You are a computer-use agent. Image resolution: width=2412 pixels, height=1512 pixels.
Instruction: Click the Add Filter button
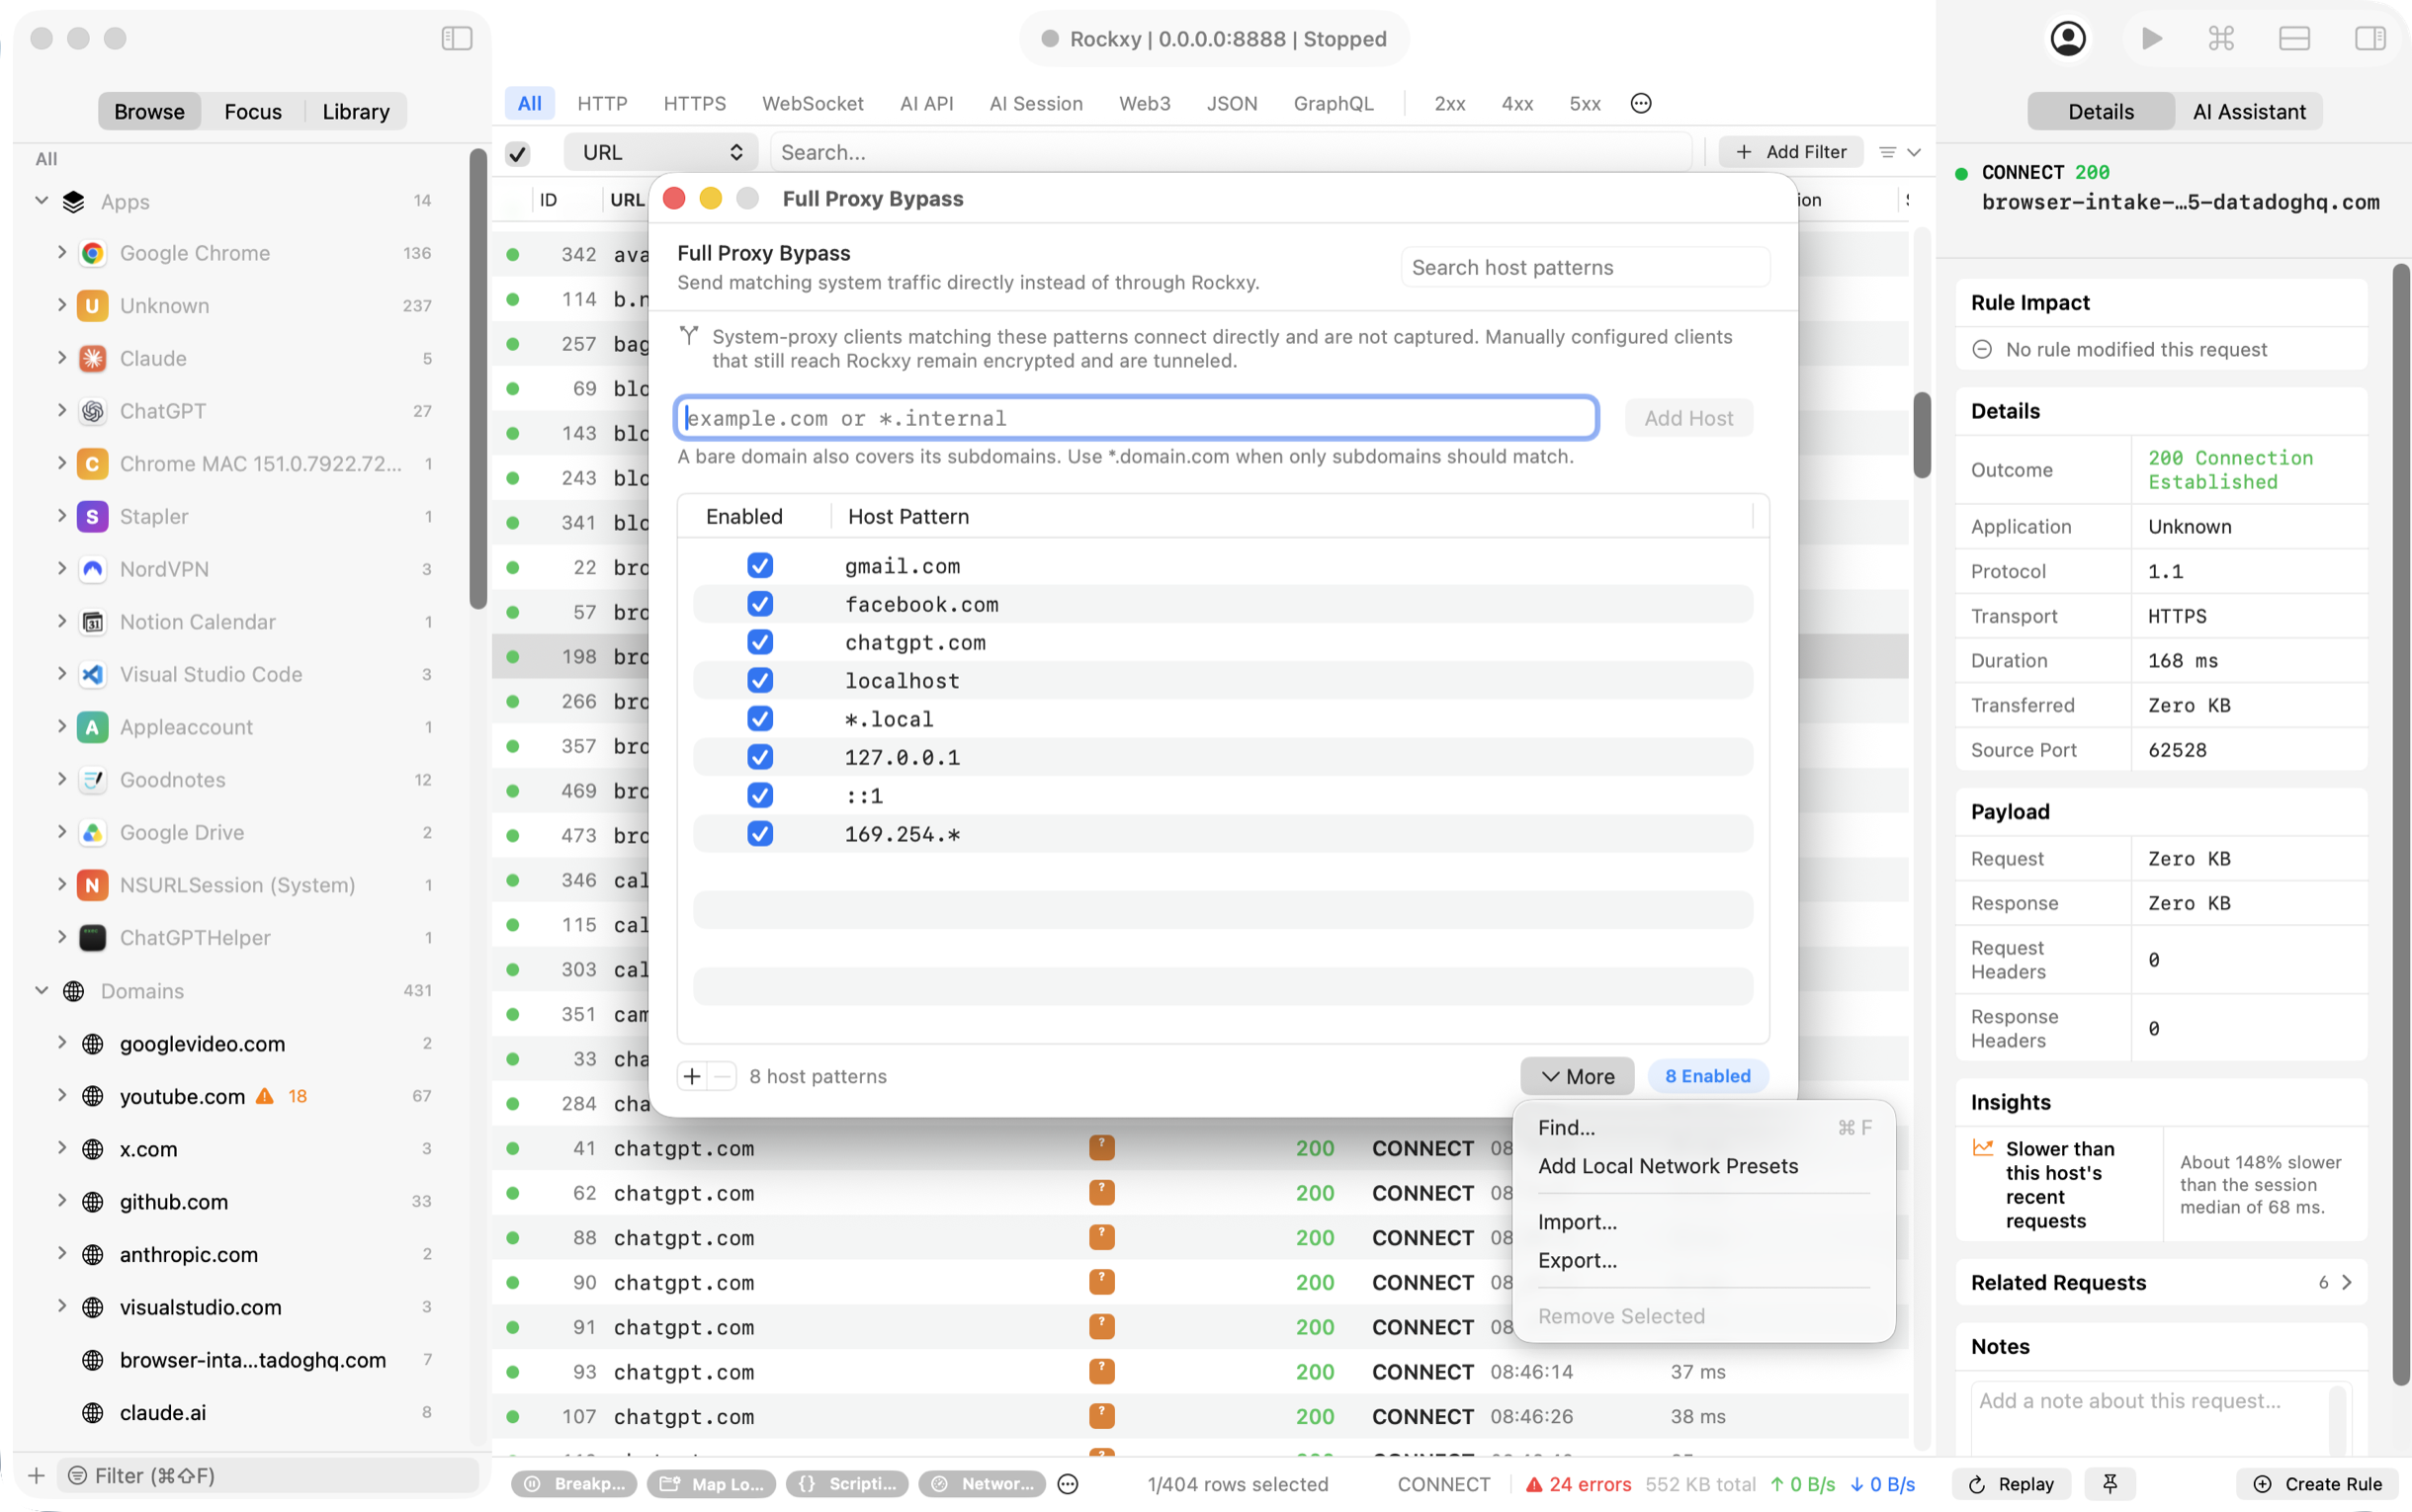tap(1790, 152)
